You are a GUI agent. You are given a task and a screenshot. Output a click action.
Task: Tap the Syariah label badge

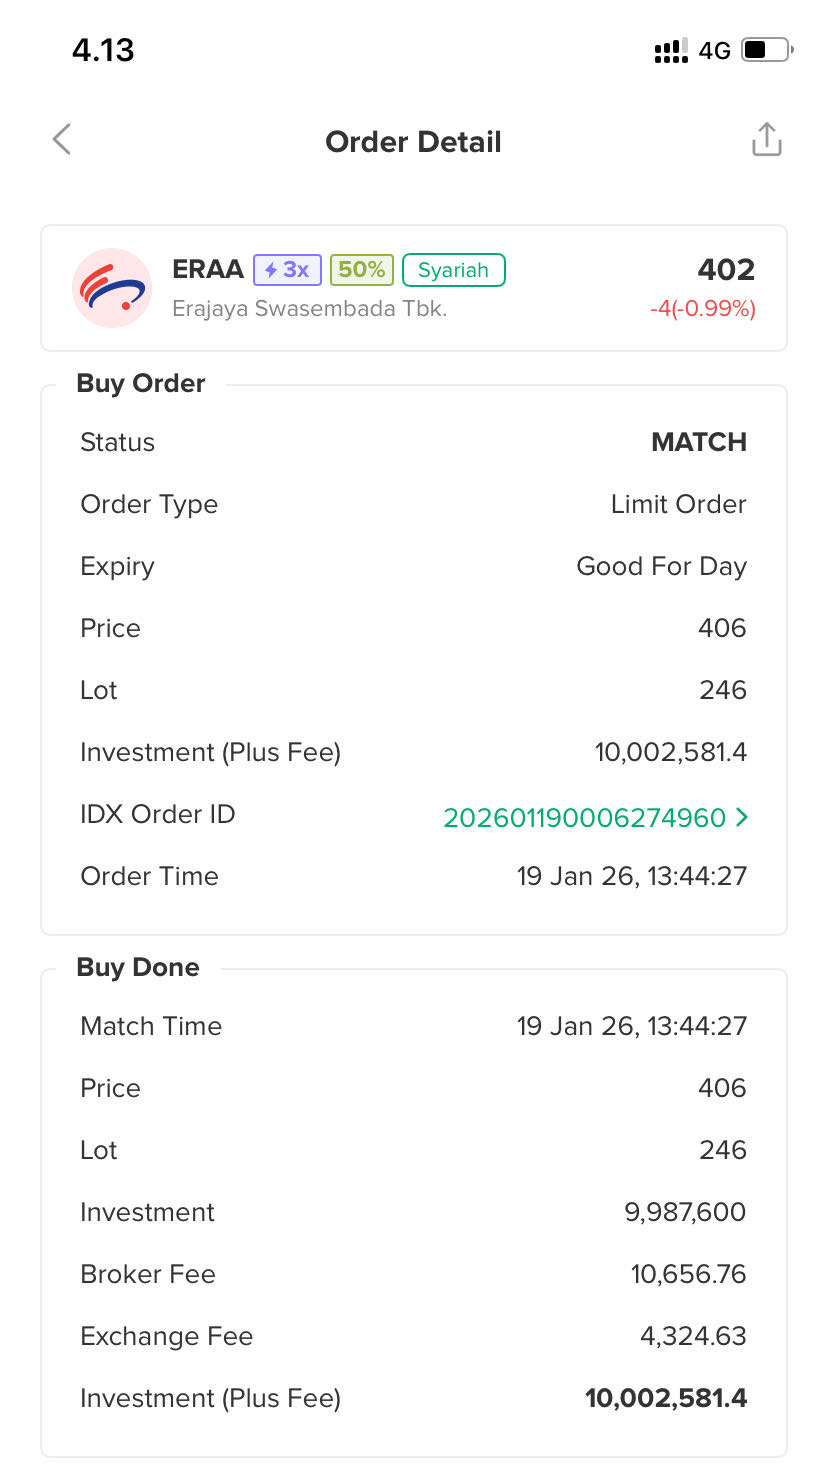pos(453,270)
